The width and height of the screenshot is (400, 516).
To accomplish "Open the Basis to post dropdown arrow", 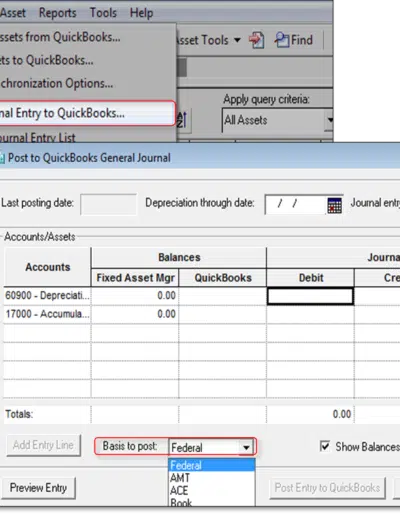I will pos(246,447).
